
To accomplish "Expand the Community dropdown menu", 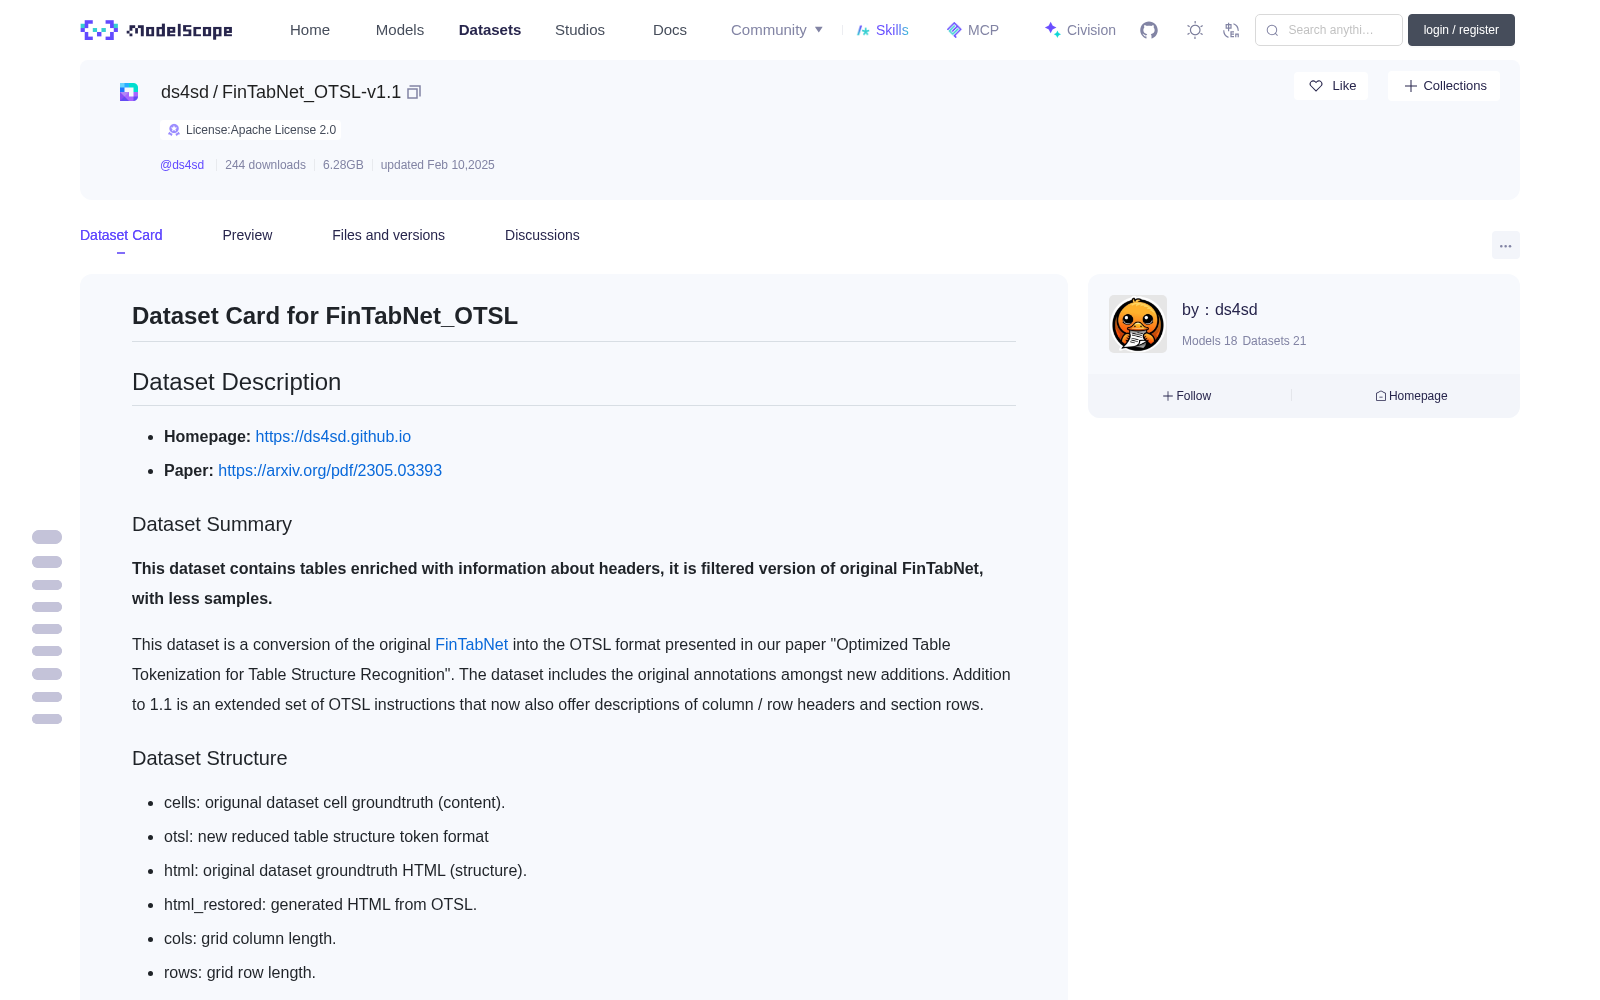I will click(777, 30).
